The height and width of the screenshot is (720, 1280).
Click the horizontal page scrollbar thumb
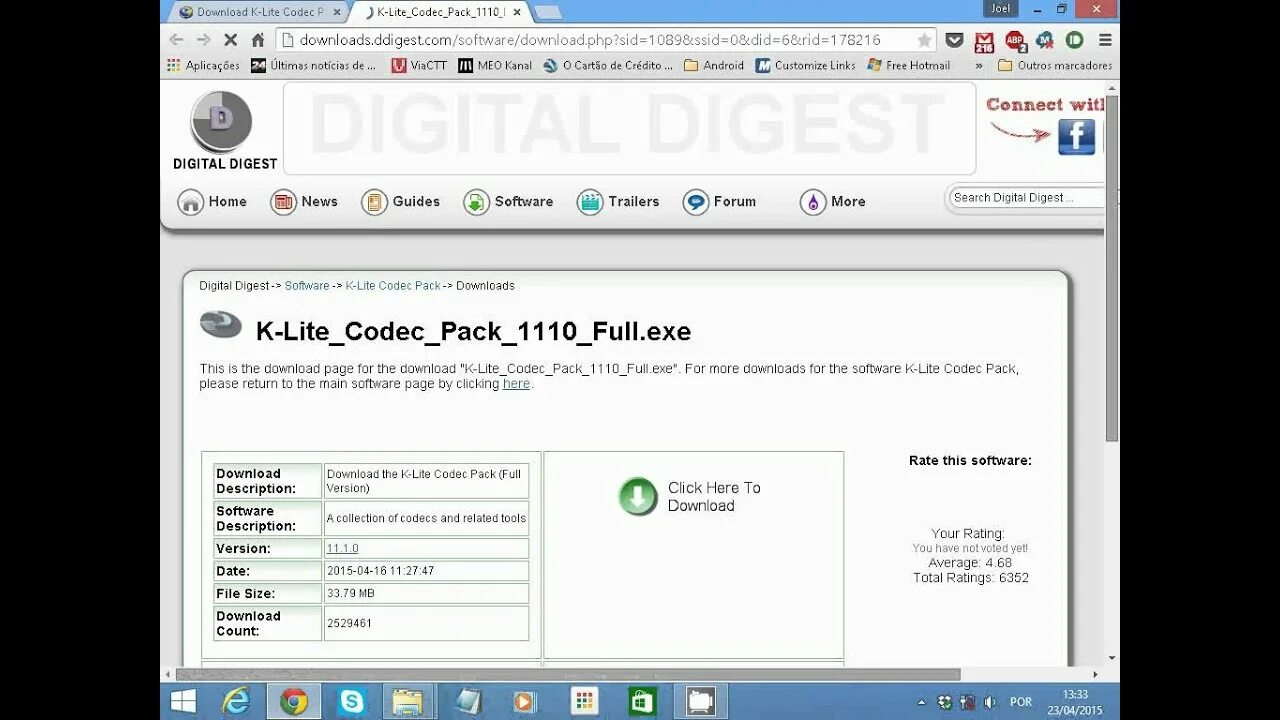pyautogui.click(x=568, y=675)
